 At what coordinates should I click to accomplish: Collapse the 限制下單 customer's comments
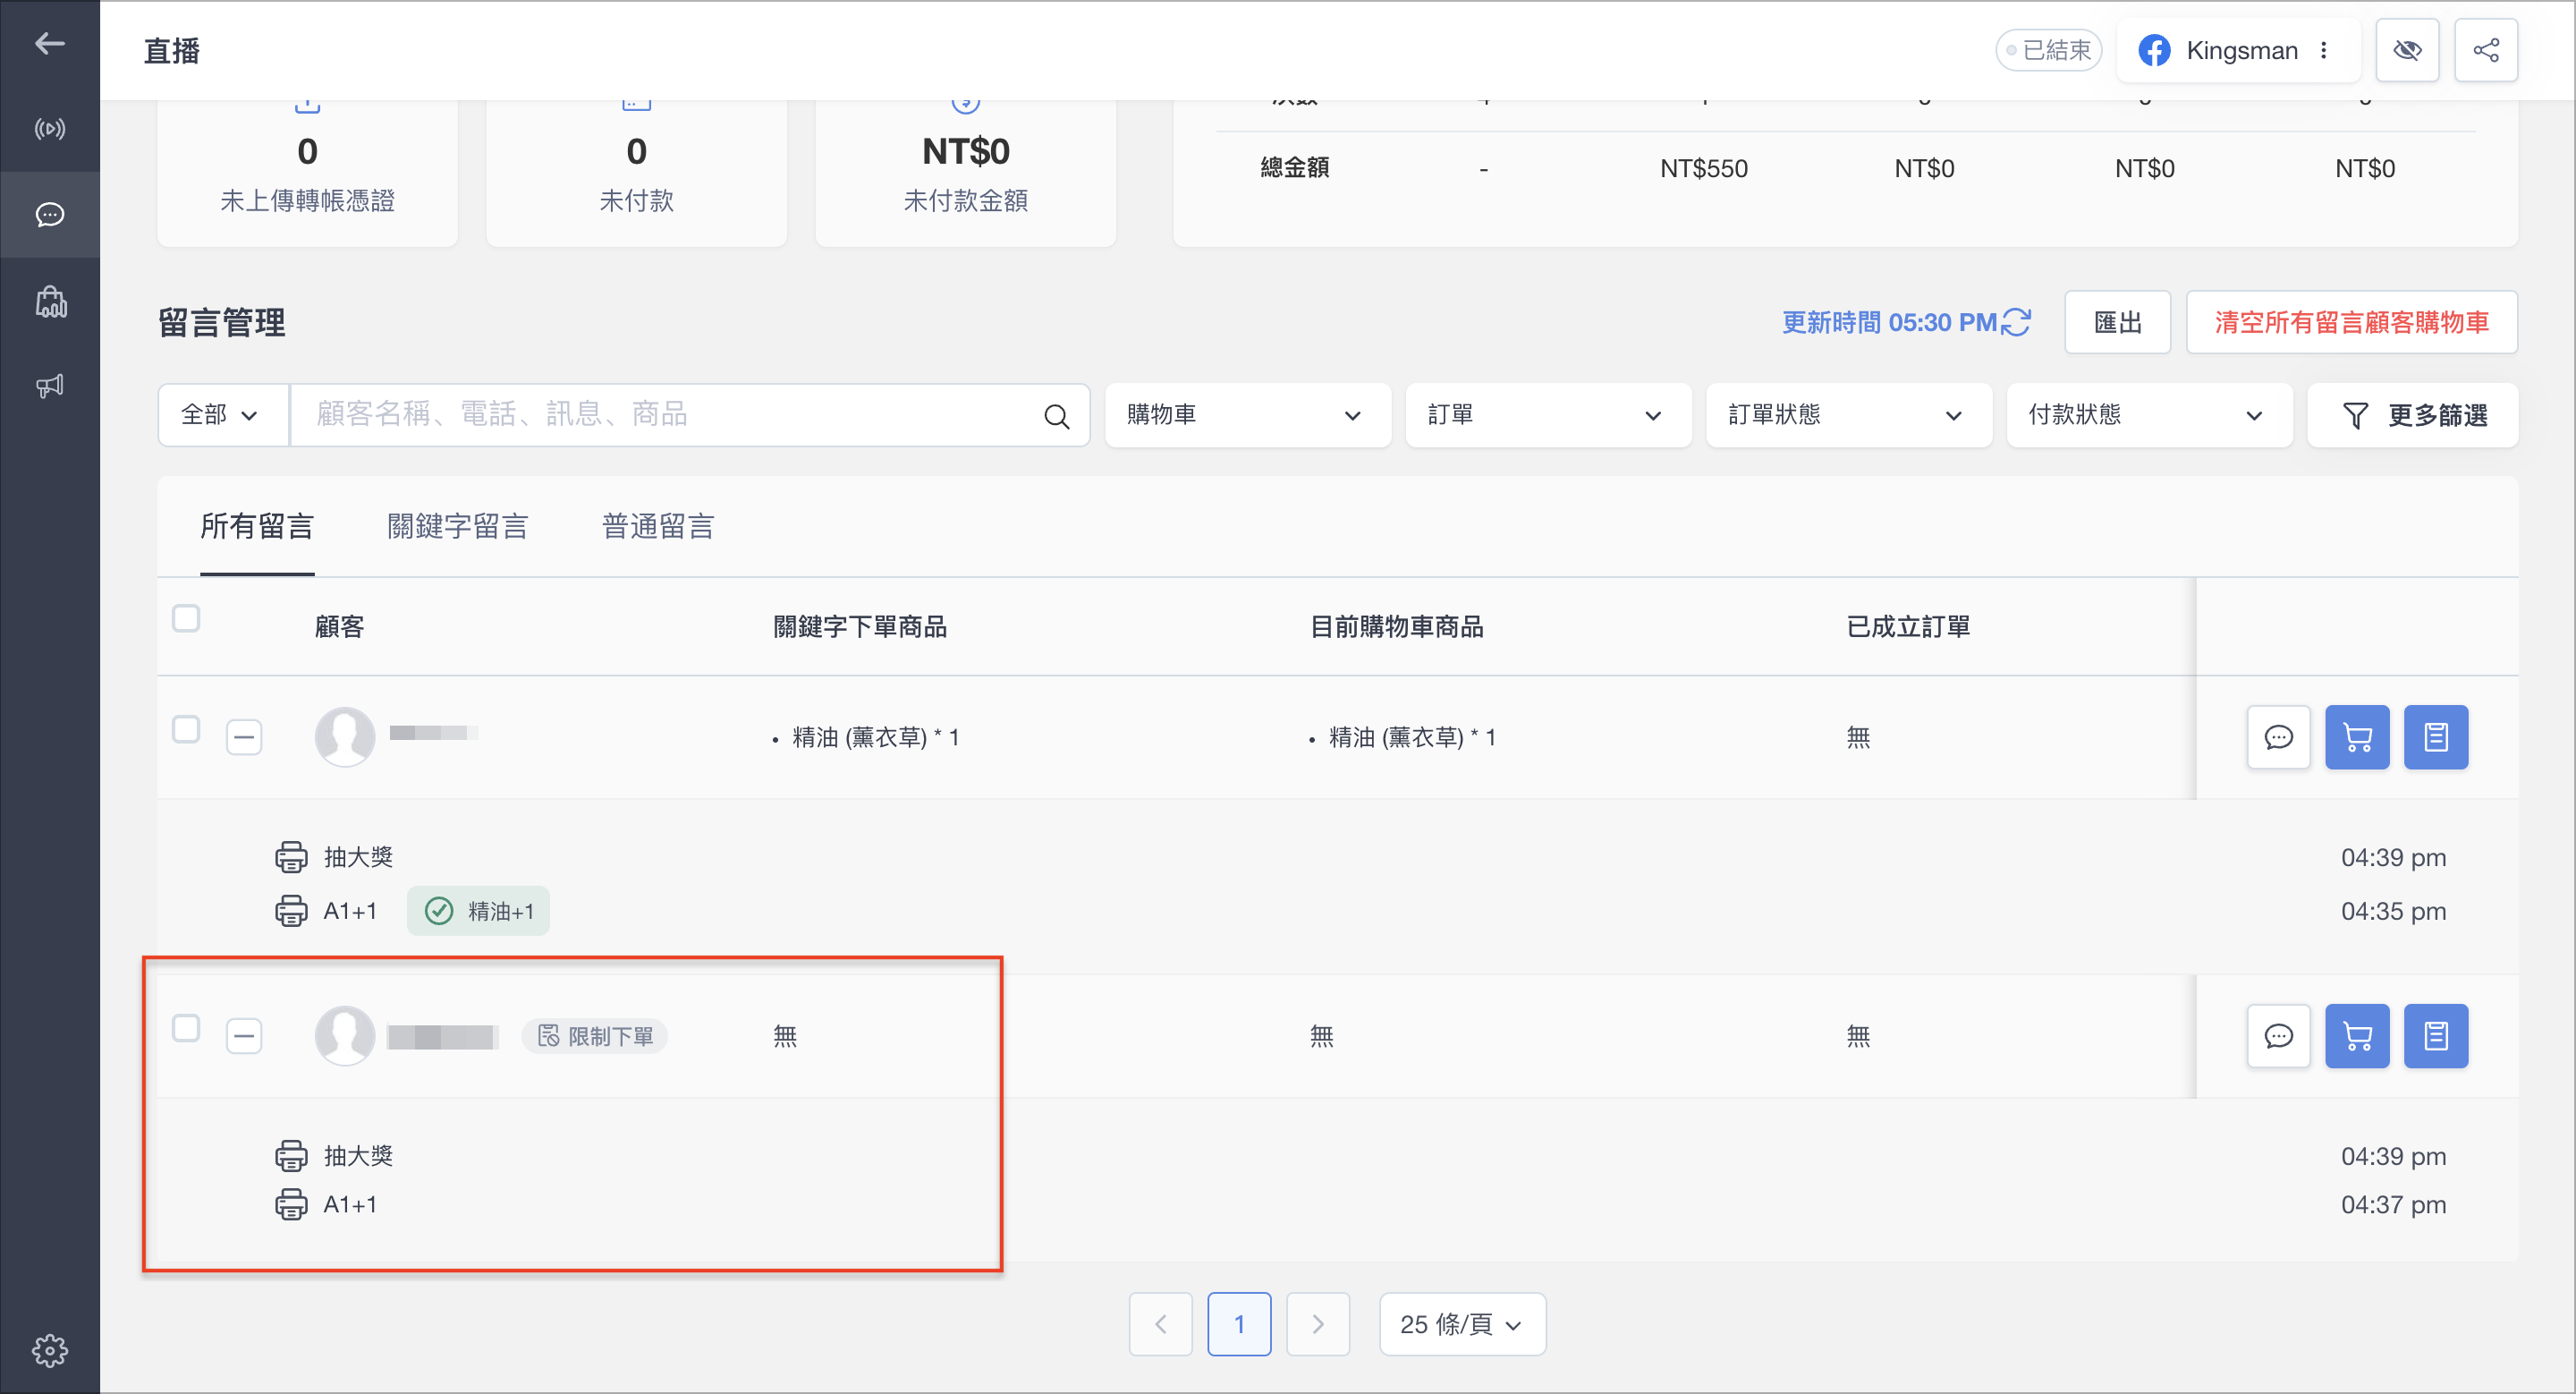[244, 1037]
